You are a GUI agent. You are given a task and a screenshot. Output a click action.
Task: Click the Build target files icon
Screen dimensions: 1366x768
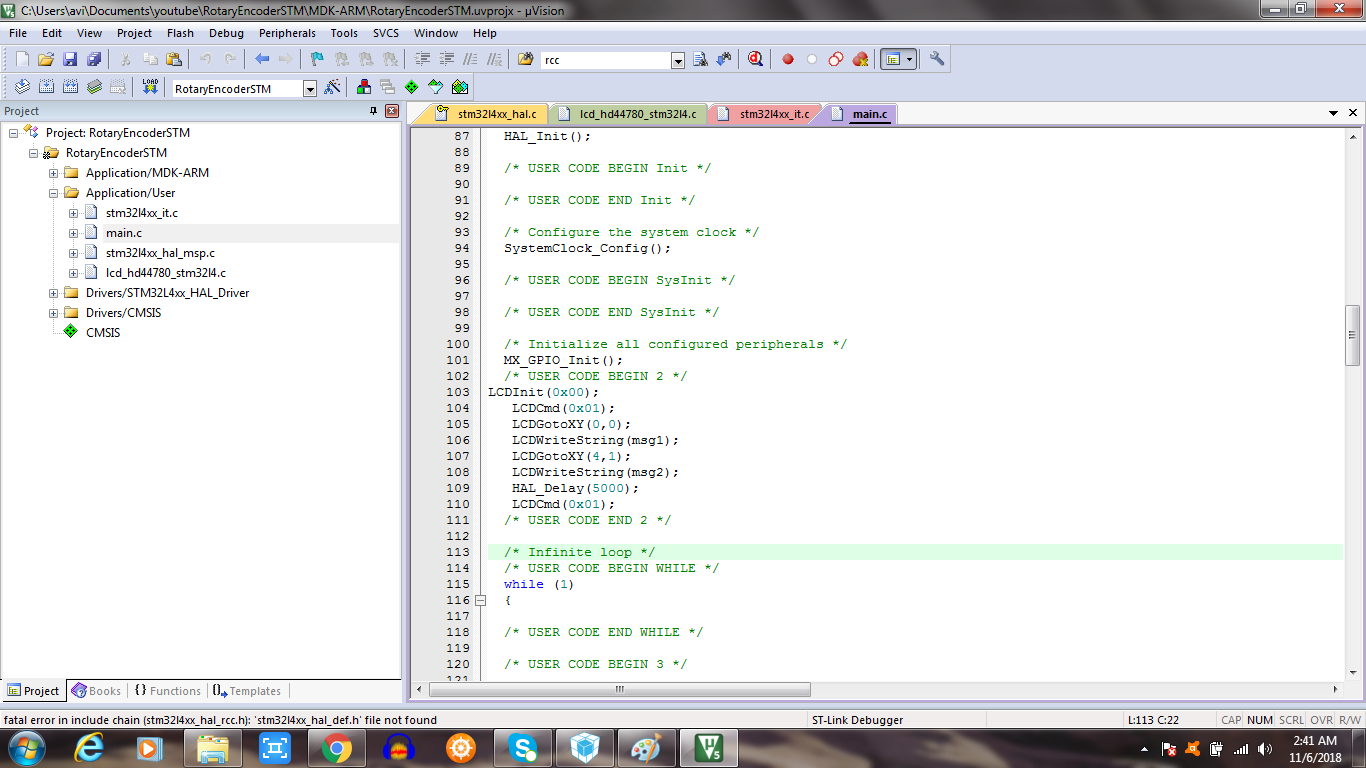[44, 87]
